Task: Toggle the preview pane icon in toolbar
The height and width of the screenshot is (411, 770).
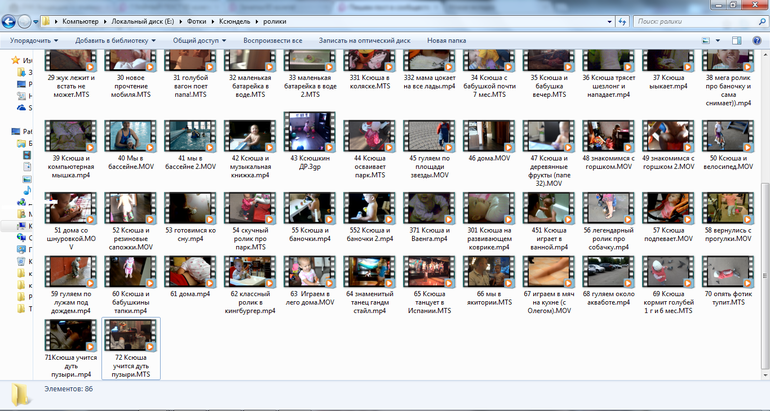Action: pos(738,40)
